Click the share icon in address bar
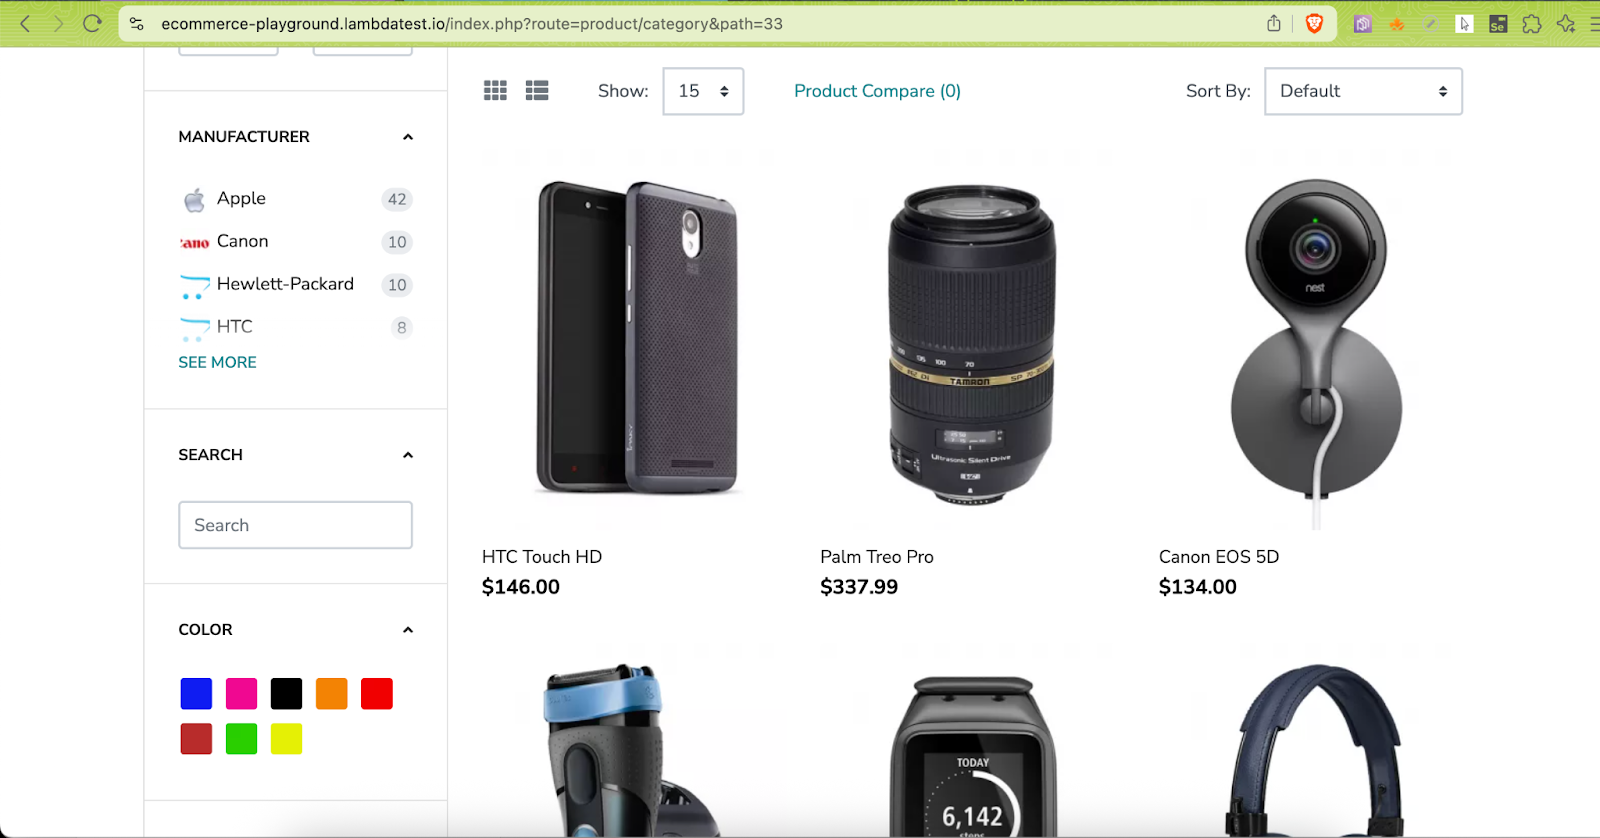 pyautogui.click(x=1274, y=23)
